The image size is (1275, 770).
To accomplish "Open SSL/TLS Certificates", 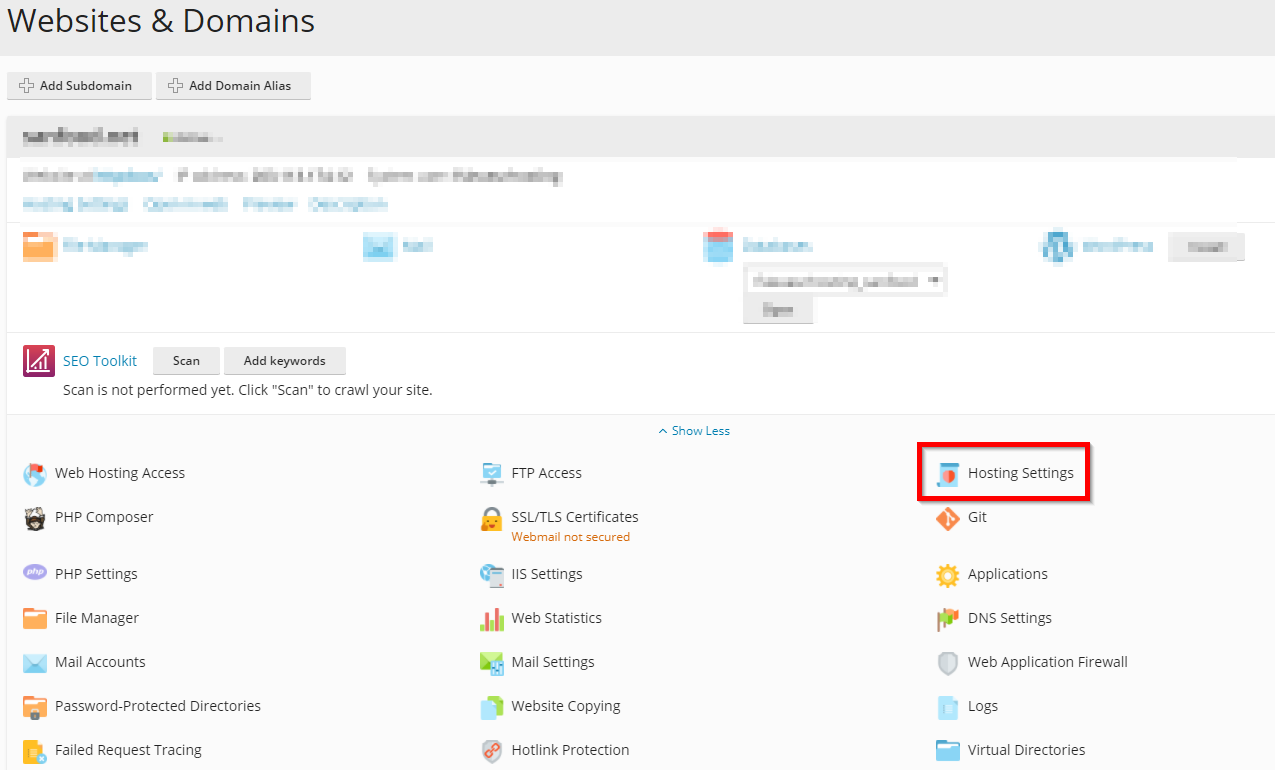I will point(574,516).
